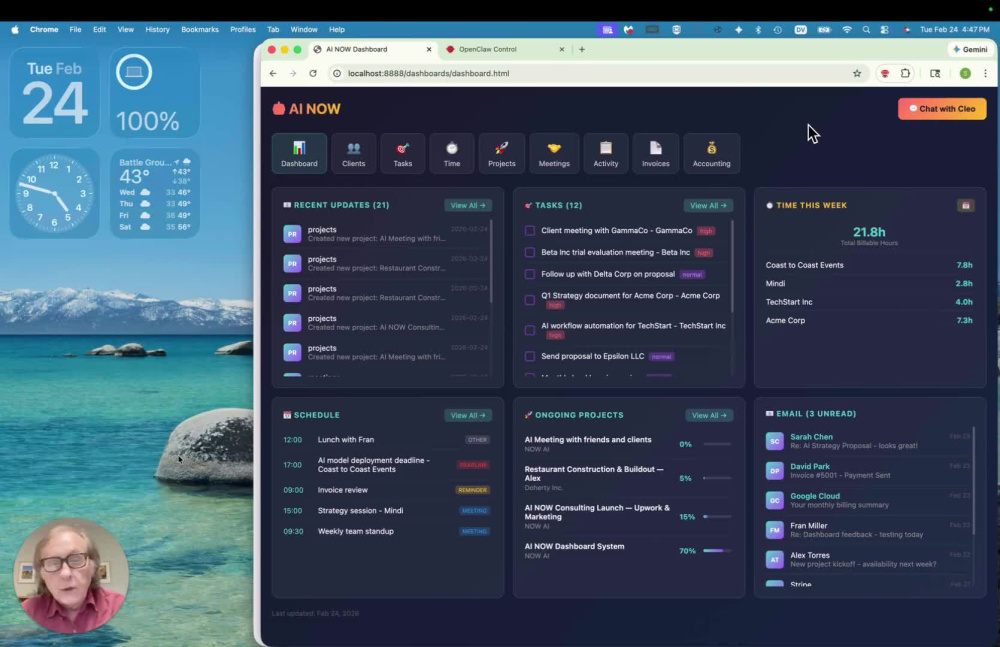Select 'Strategy session - Mindi' entry
This screenshot has width=1000, height=647.
click(387, 510)
